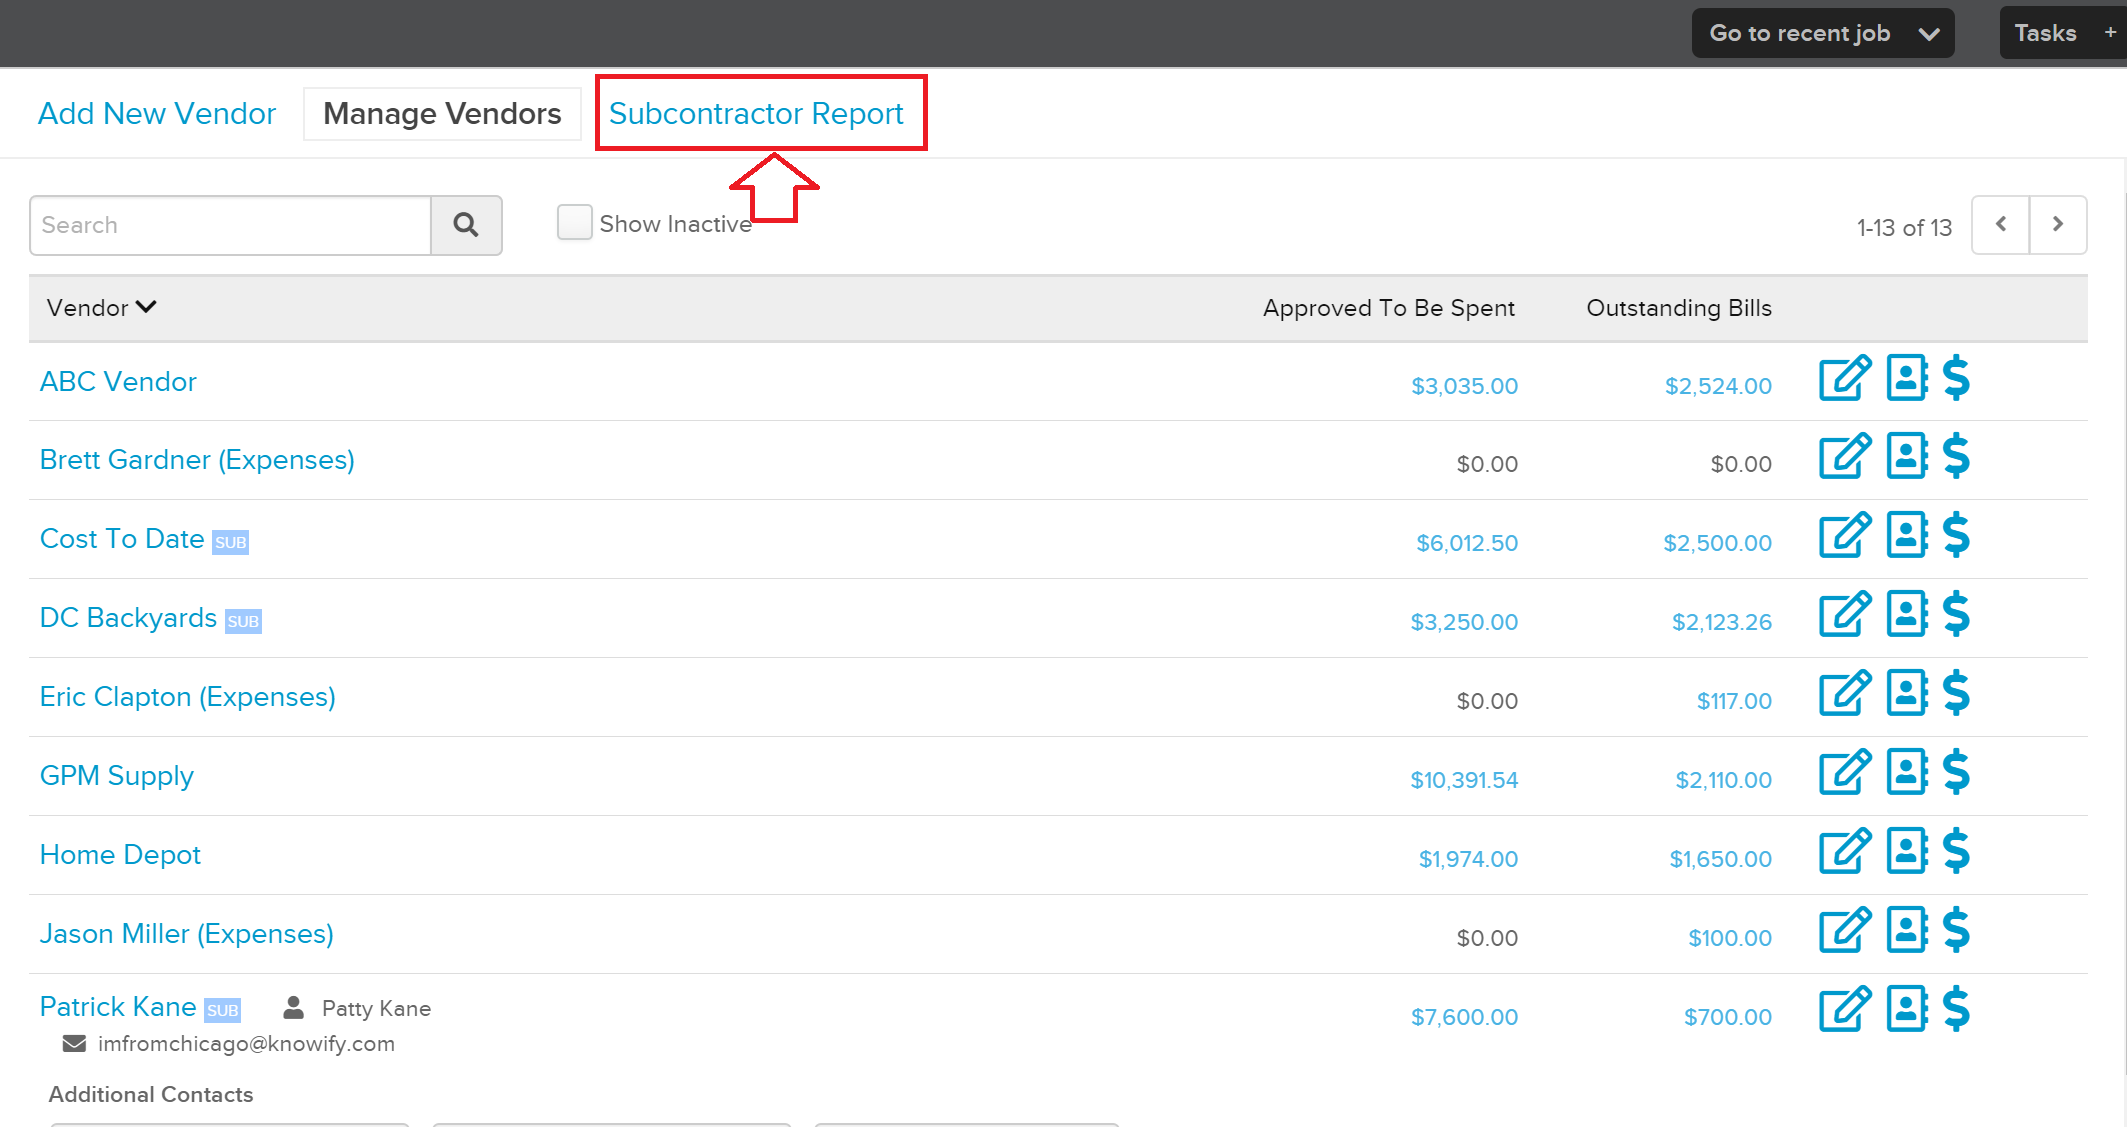
Task: Click the $2,524.00 outstanding bills amount
Action: coord(1718,386)
